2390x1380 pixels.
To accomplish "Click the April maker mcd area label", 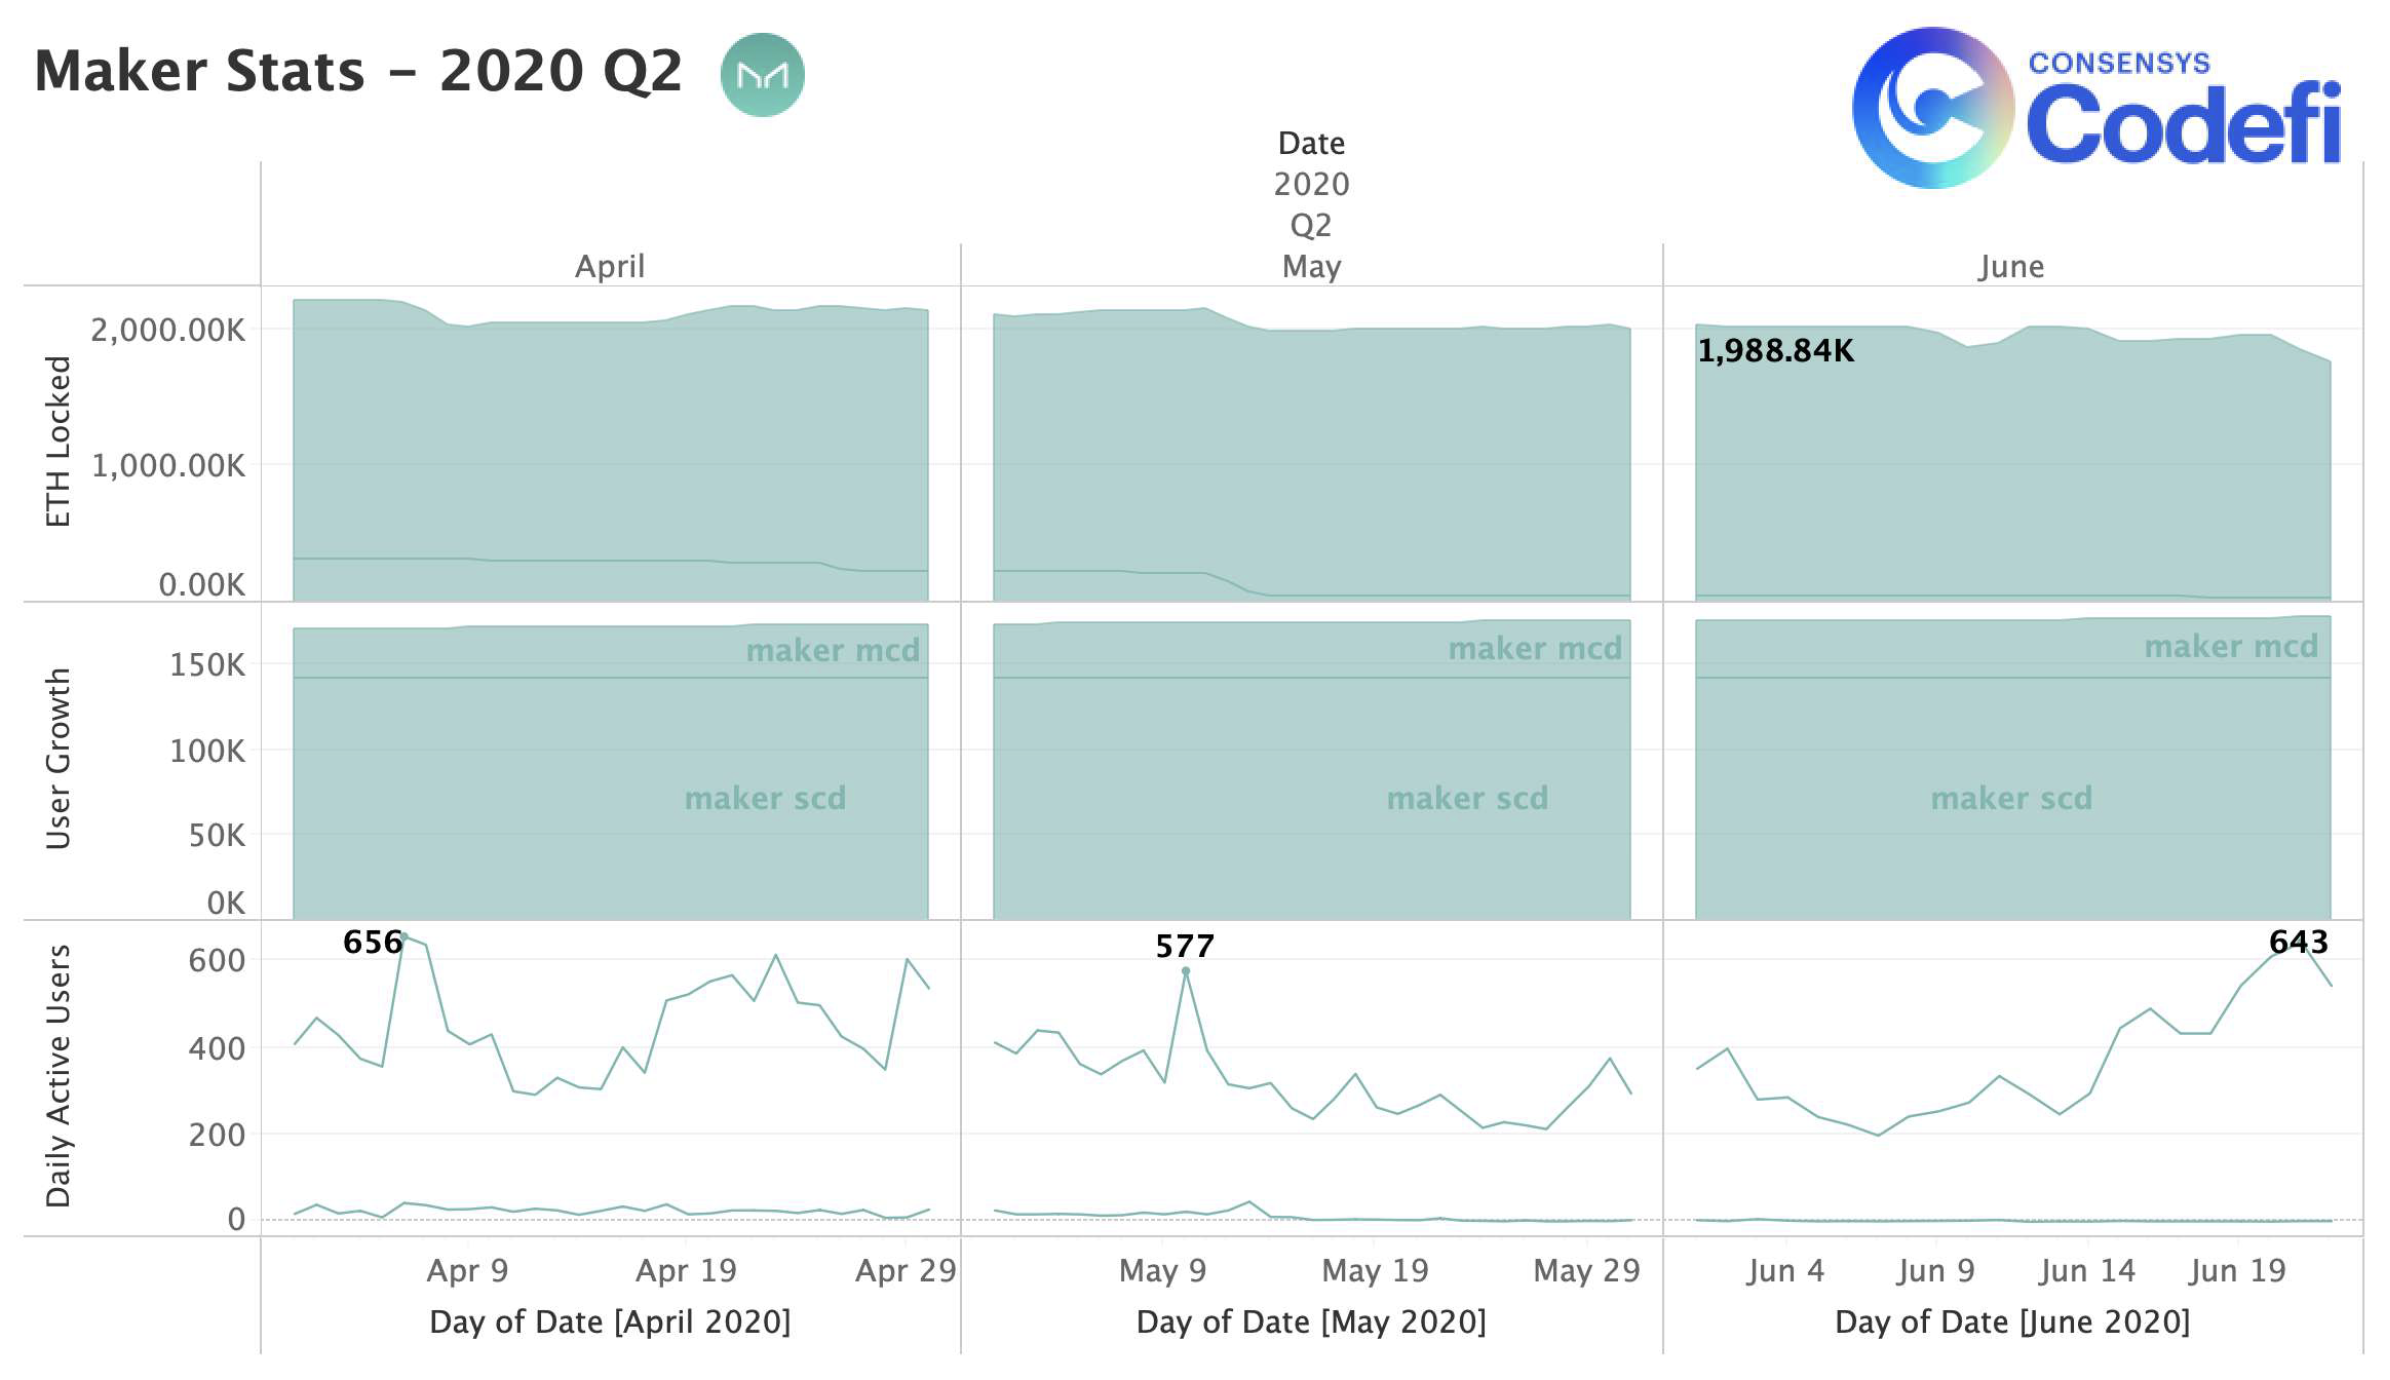I will click(832, 651).
